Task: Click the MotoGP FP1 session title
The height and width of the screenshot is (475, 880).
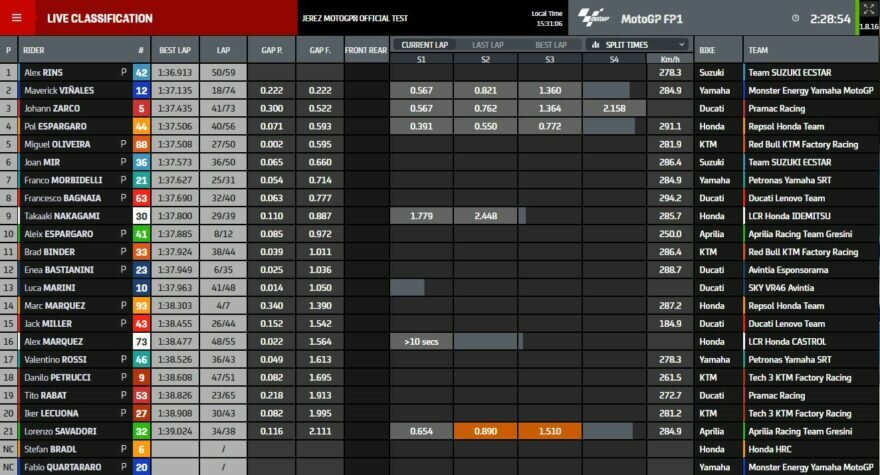Action: click(x=652, y=19)
